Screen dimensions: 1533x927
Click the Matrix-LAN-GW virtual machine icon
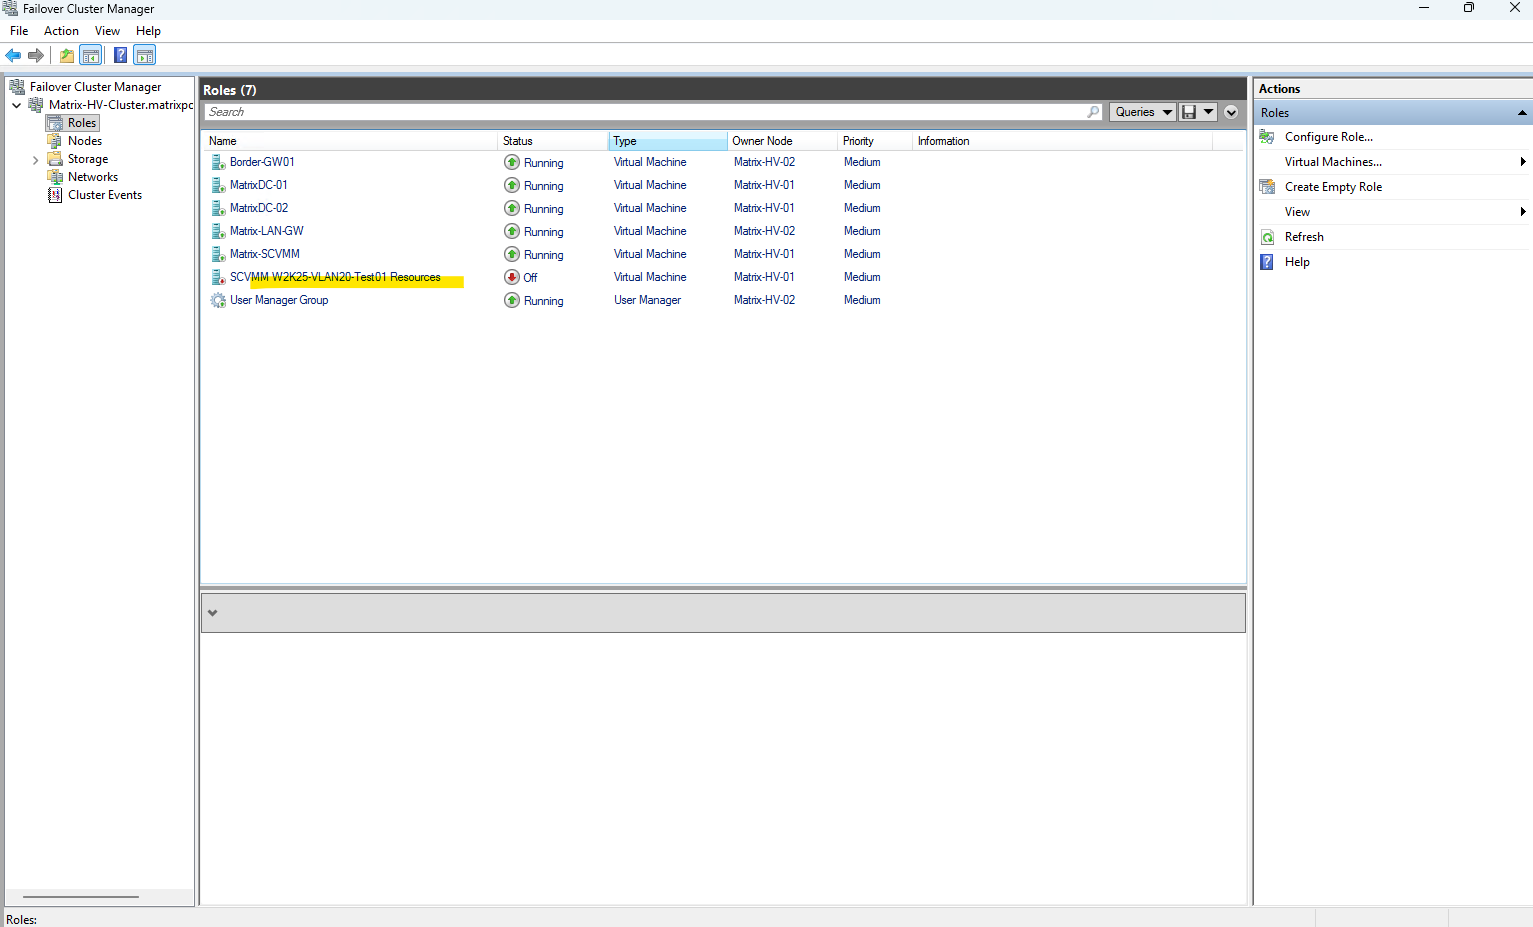pyautogui.click(x=218, y=231)
